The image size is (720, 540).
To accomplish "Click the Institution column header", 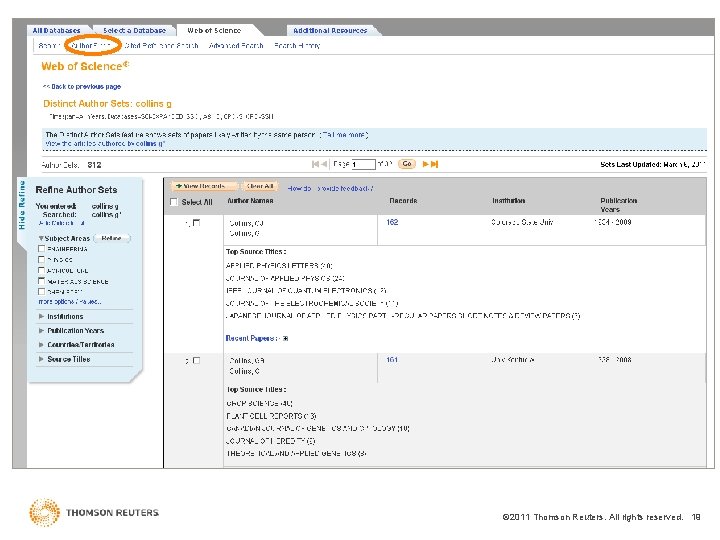I will [x=508, y=201].
